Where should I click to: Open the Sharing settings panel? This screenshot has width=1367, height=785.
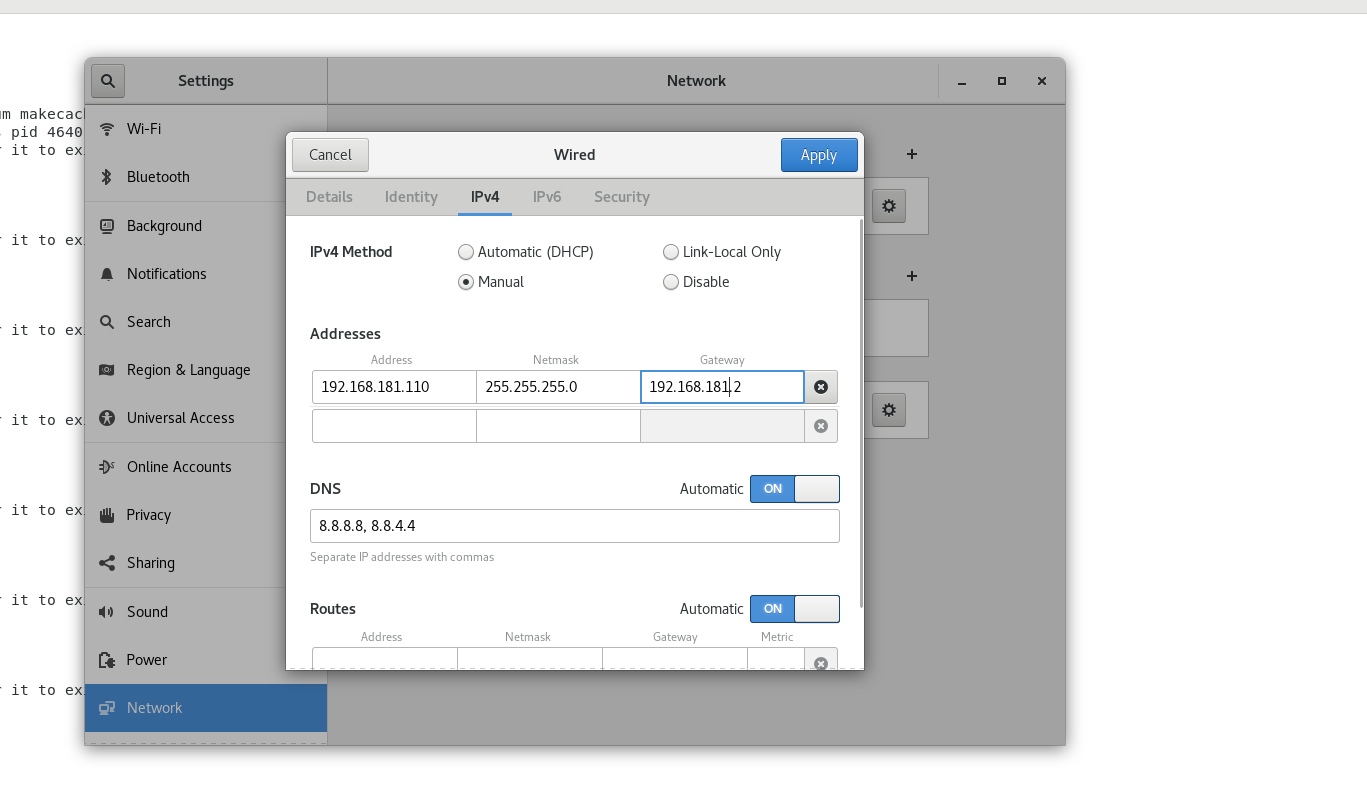point(206,563)
